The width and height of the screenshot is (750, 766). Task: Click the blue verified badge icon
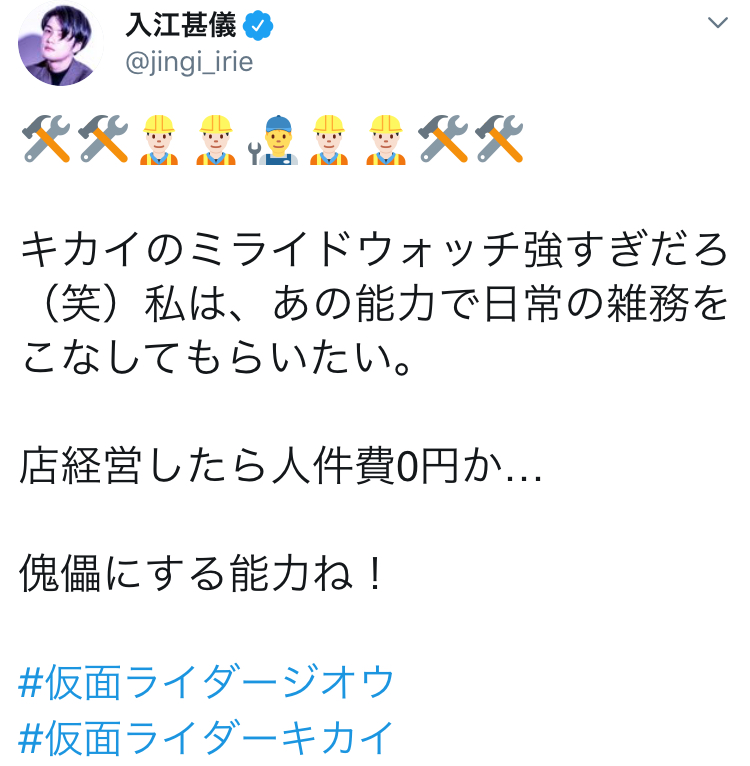258,25
